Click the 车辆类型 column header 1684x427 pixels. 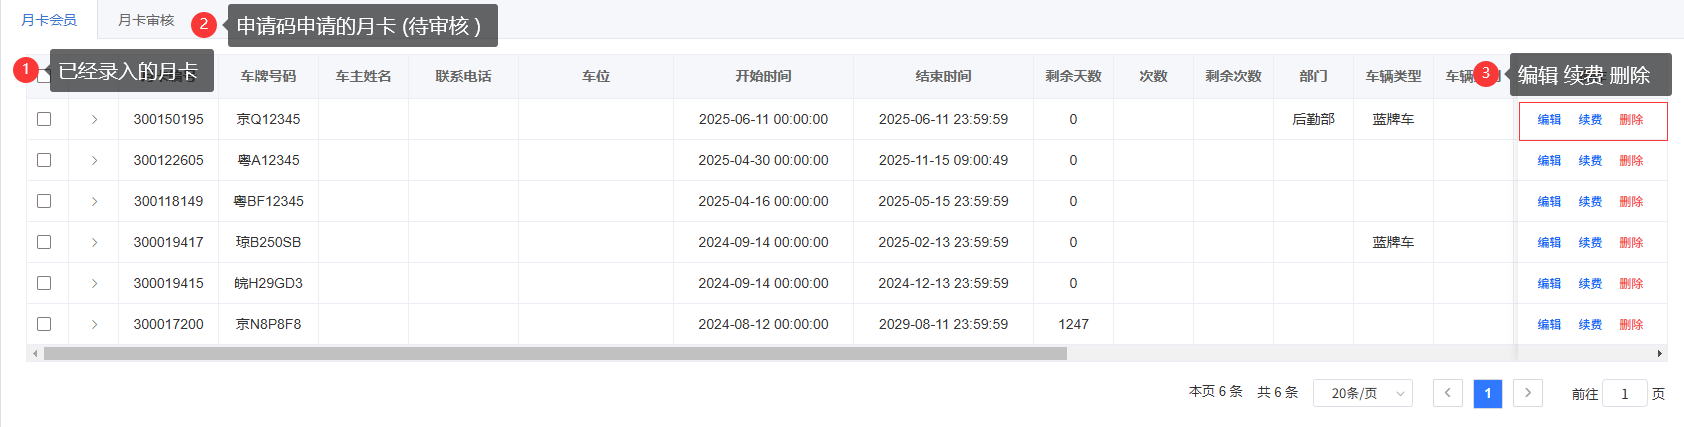1393,76
